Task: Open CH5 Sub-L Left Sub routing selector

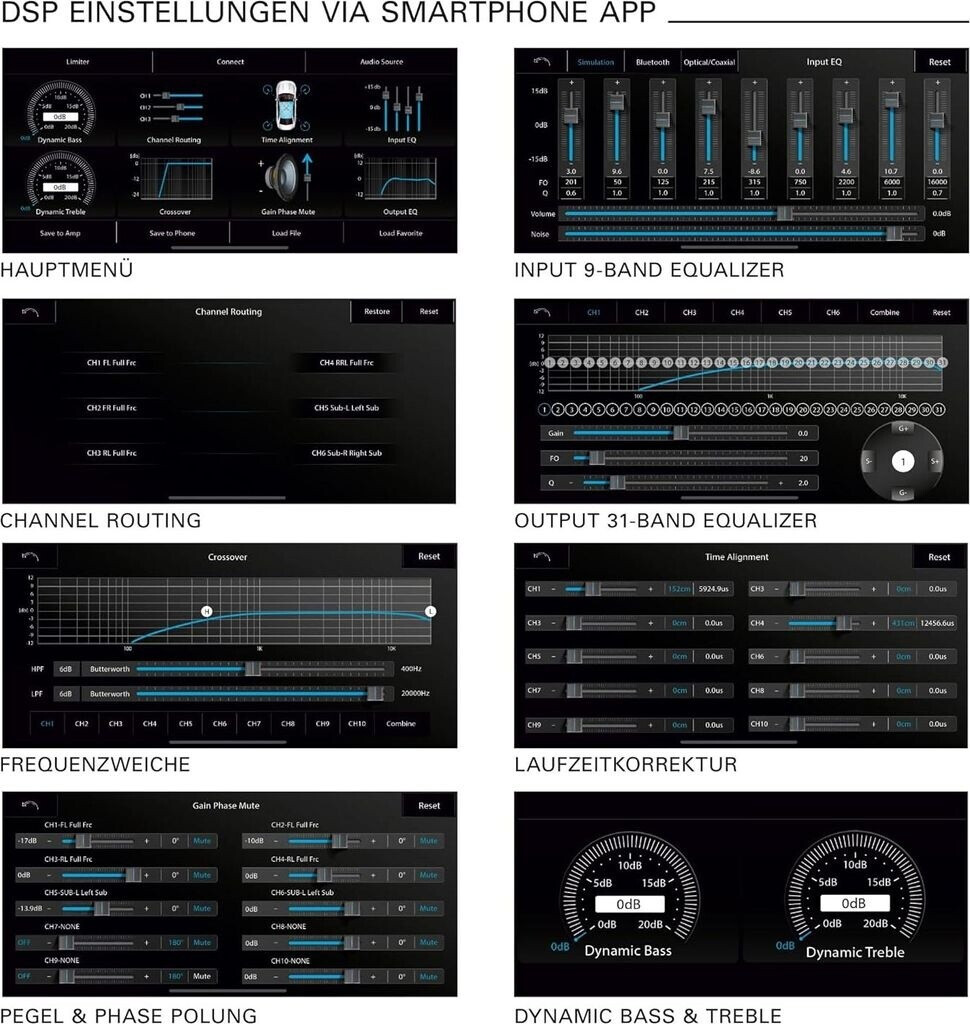Action: [x=346, y=408]
